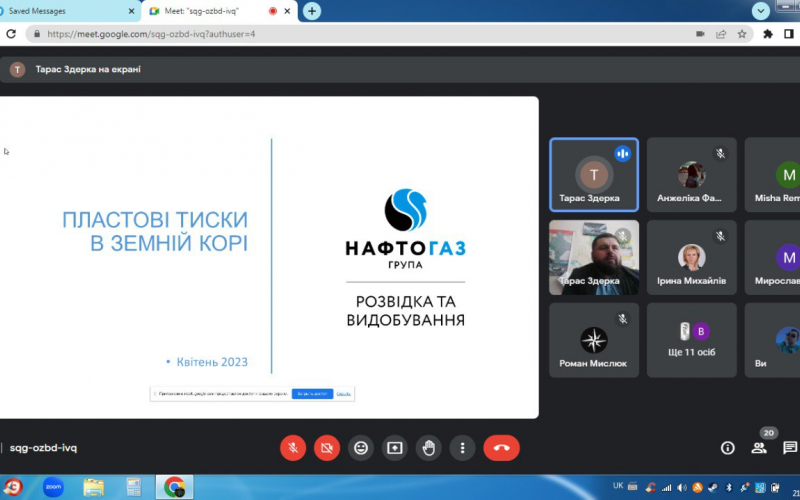Click the hide link in sharing bar
Image resolution: width=800 pixels, height=500 pixels.
343,393
